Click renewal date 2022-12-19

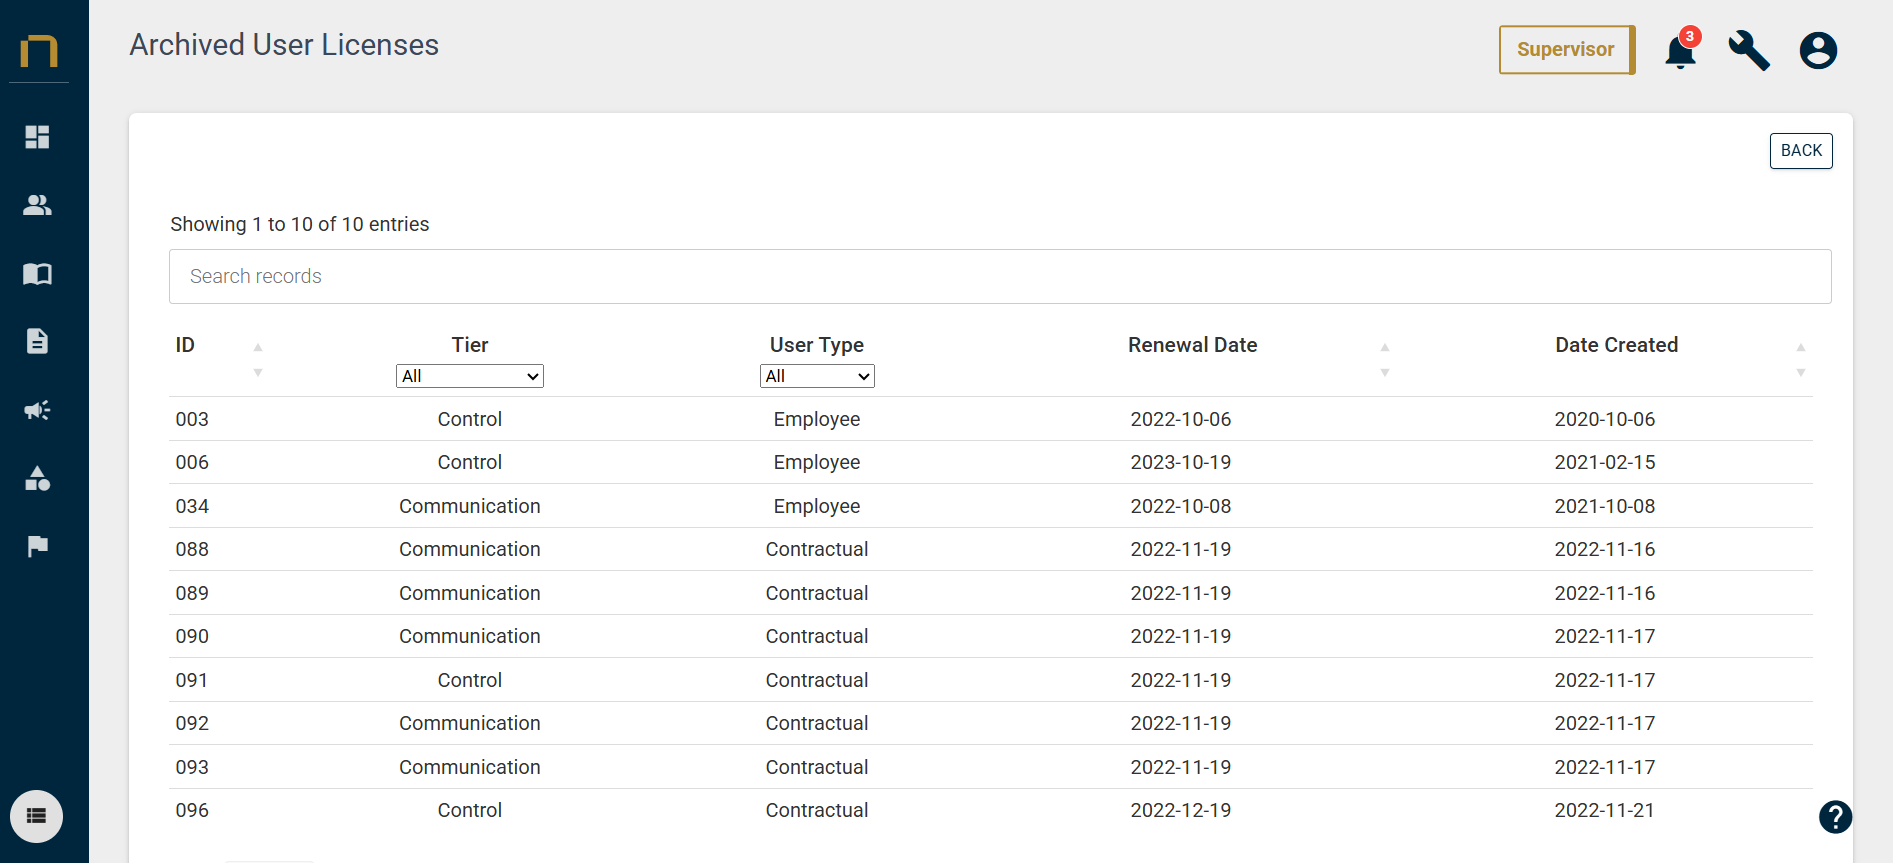pos(1181,810)
